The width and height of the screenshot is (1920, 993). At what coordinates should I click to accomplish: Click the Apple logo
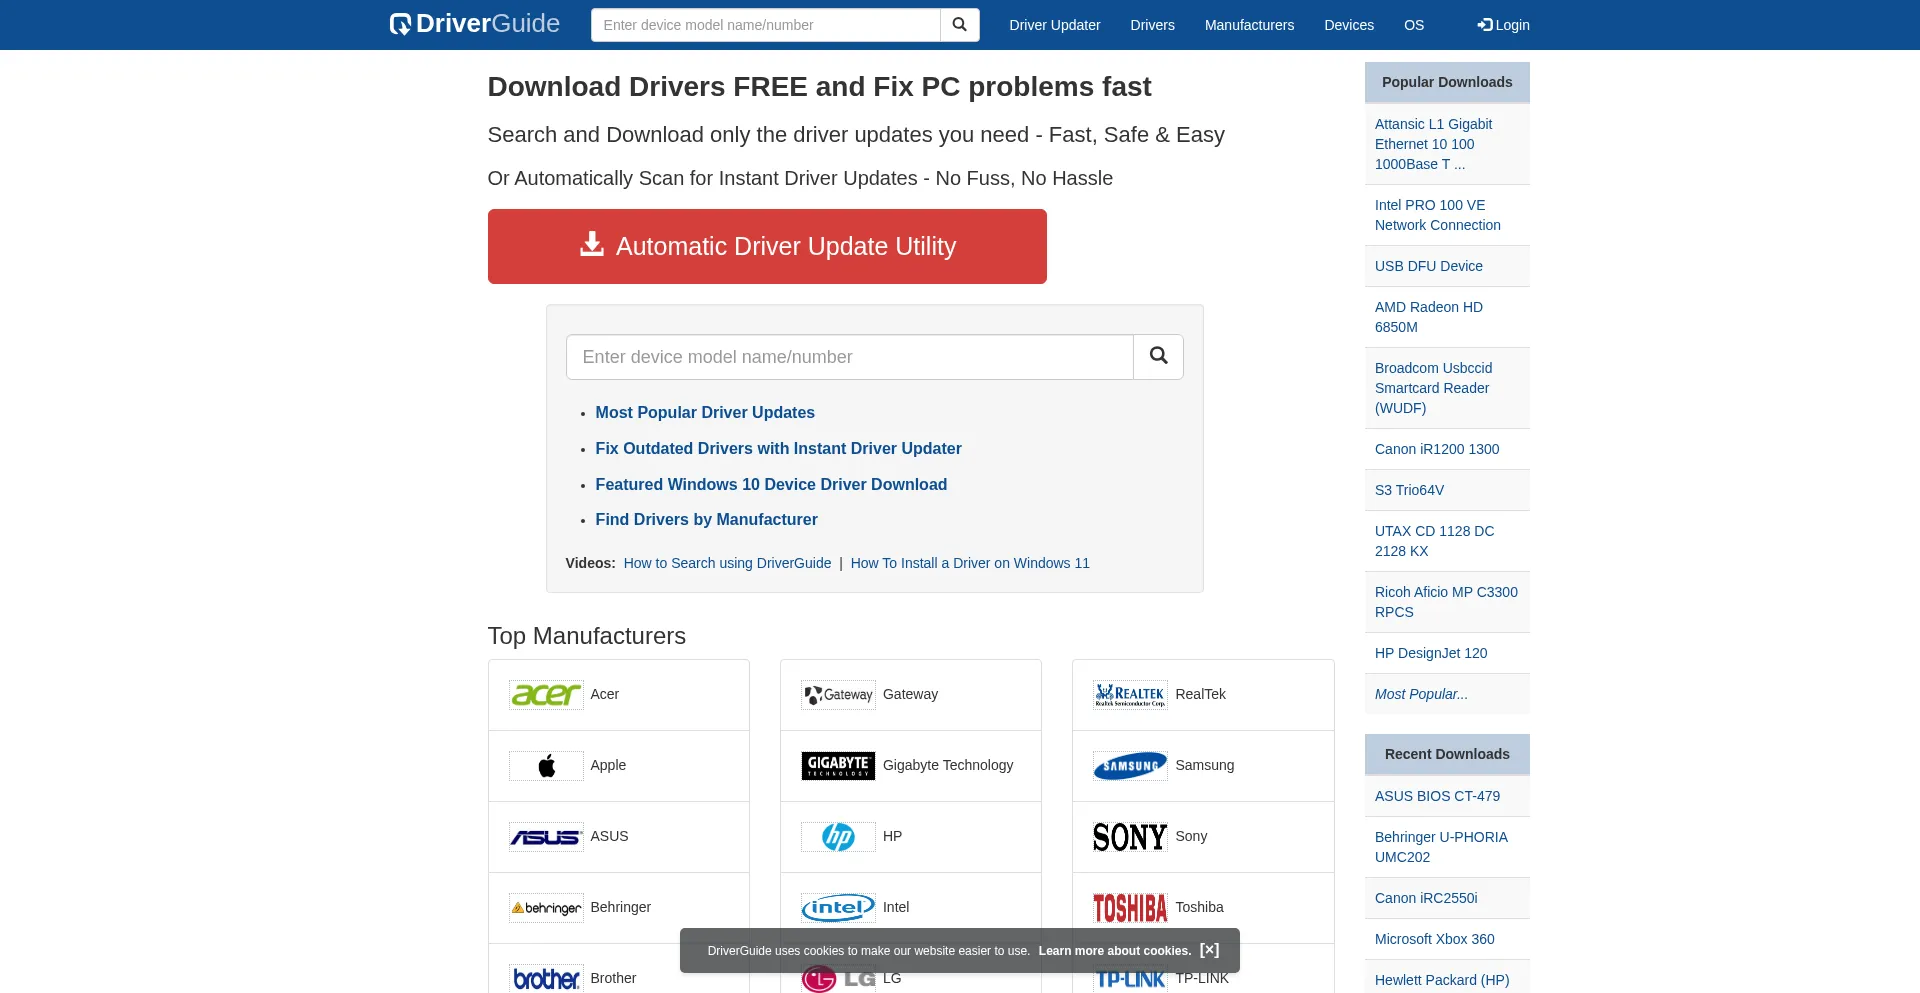pos(546,766)
